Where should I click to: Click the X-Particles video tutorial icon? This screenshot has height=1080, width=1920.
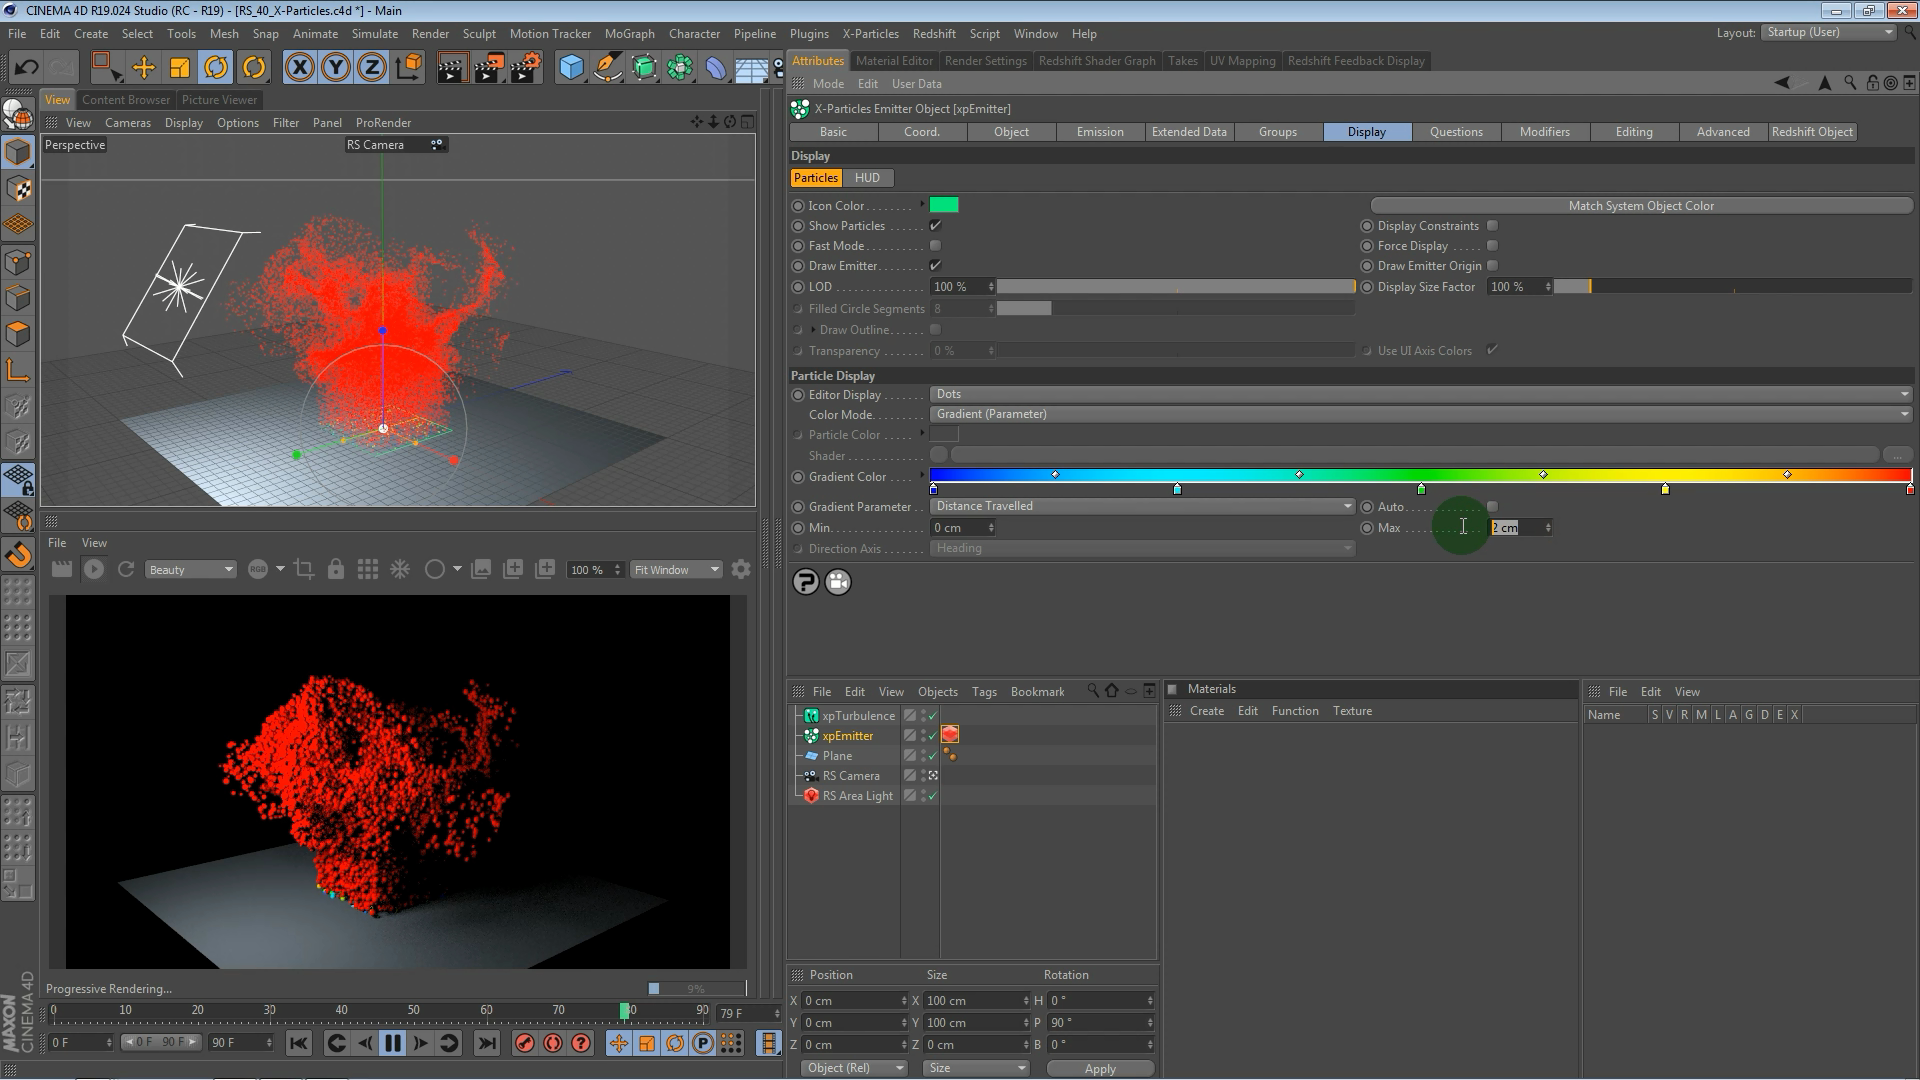click(x=838, y=582)
